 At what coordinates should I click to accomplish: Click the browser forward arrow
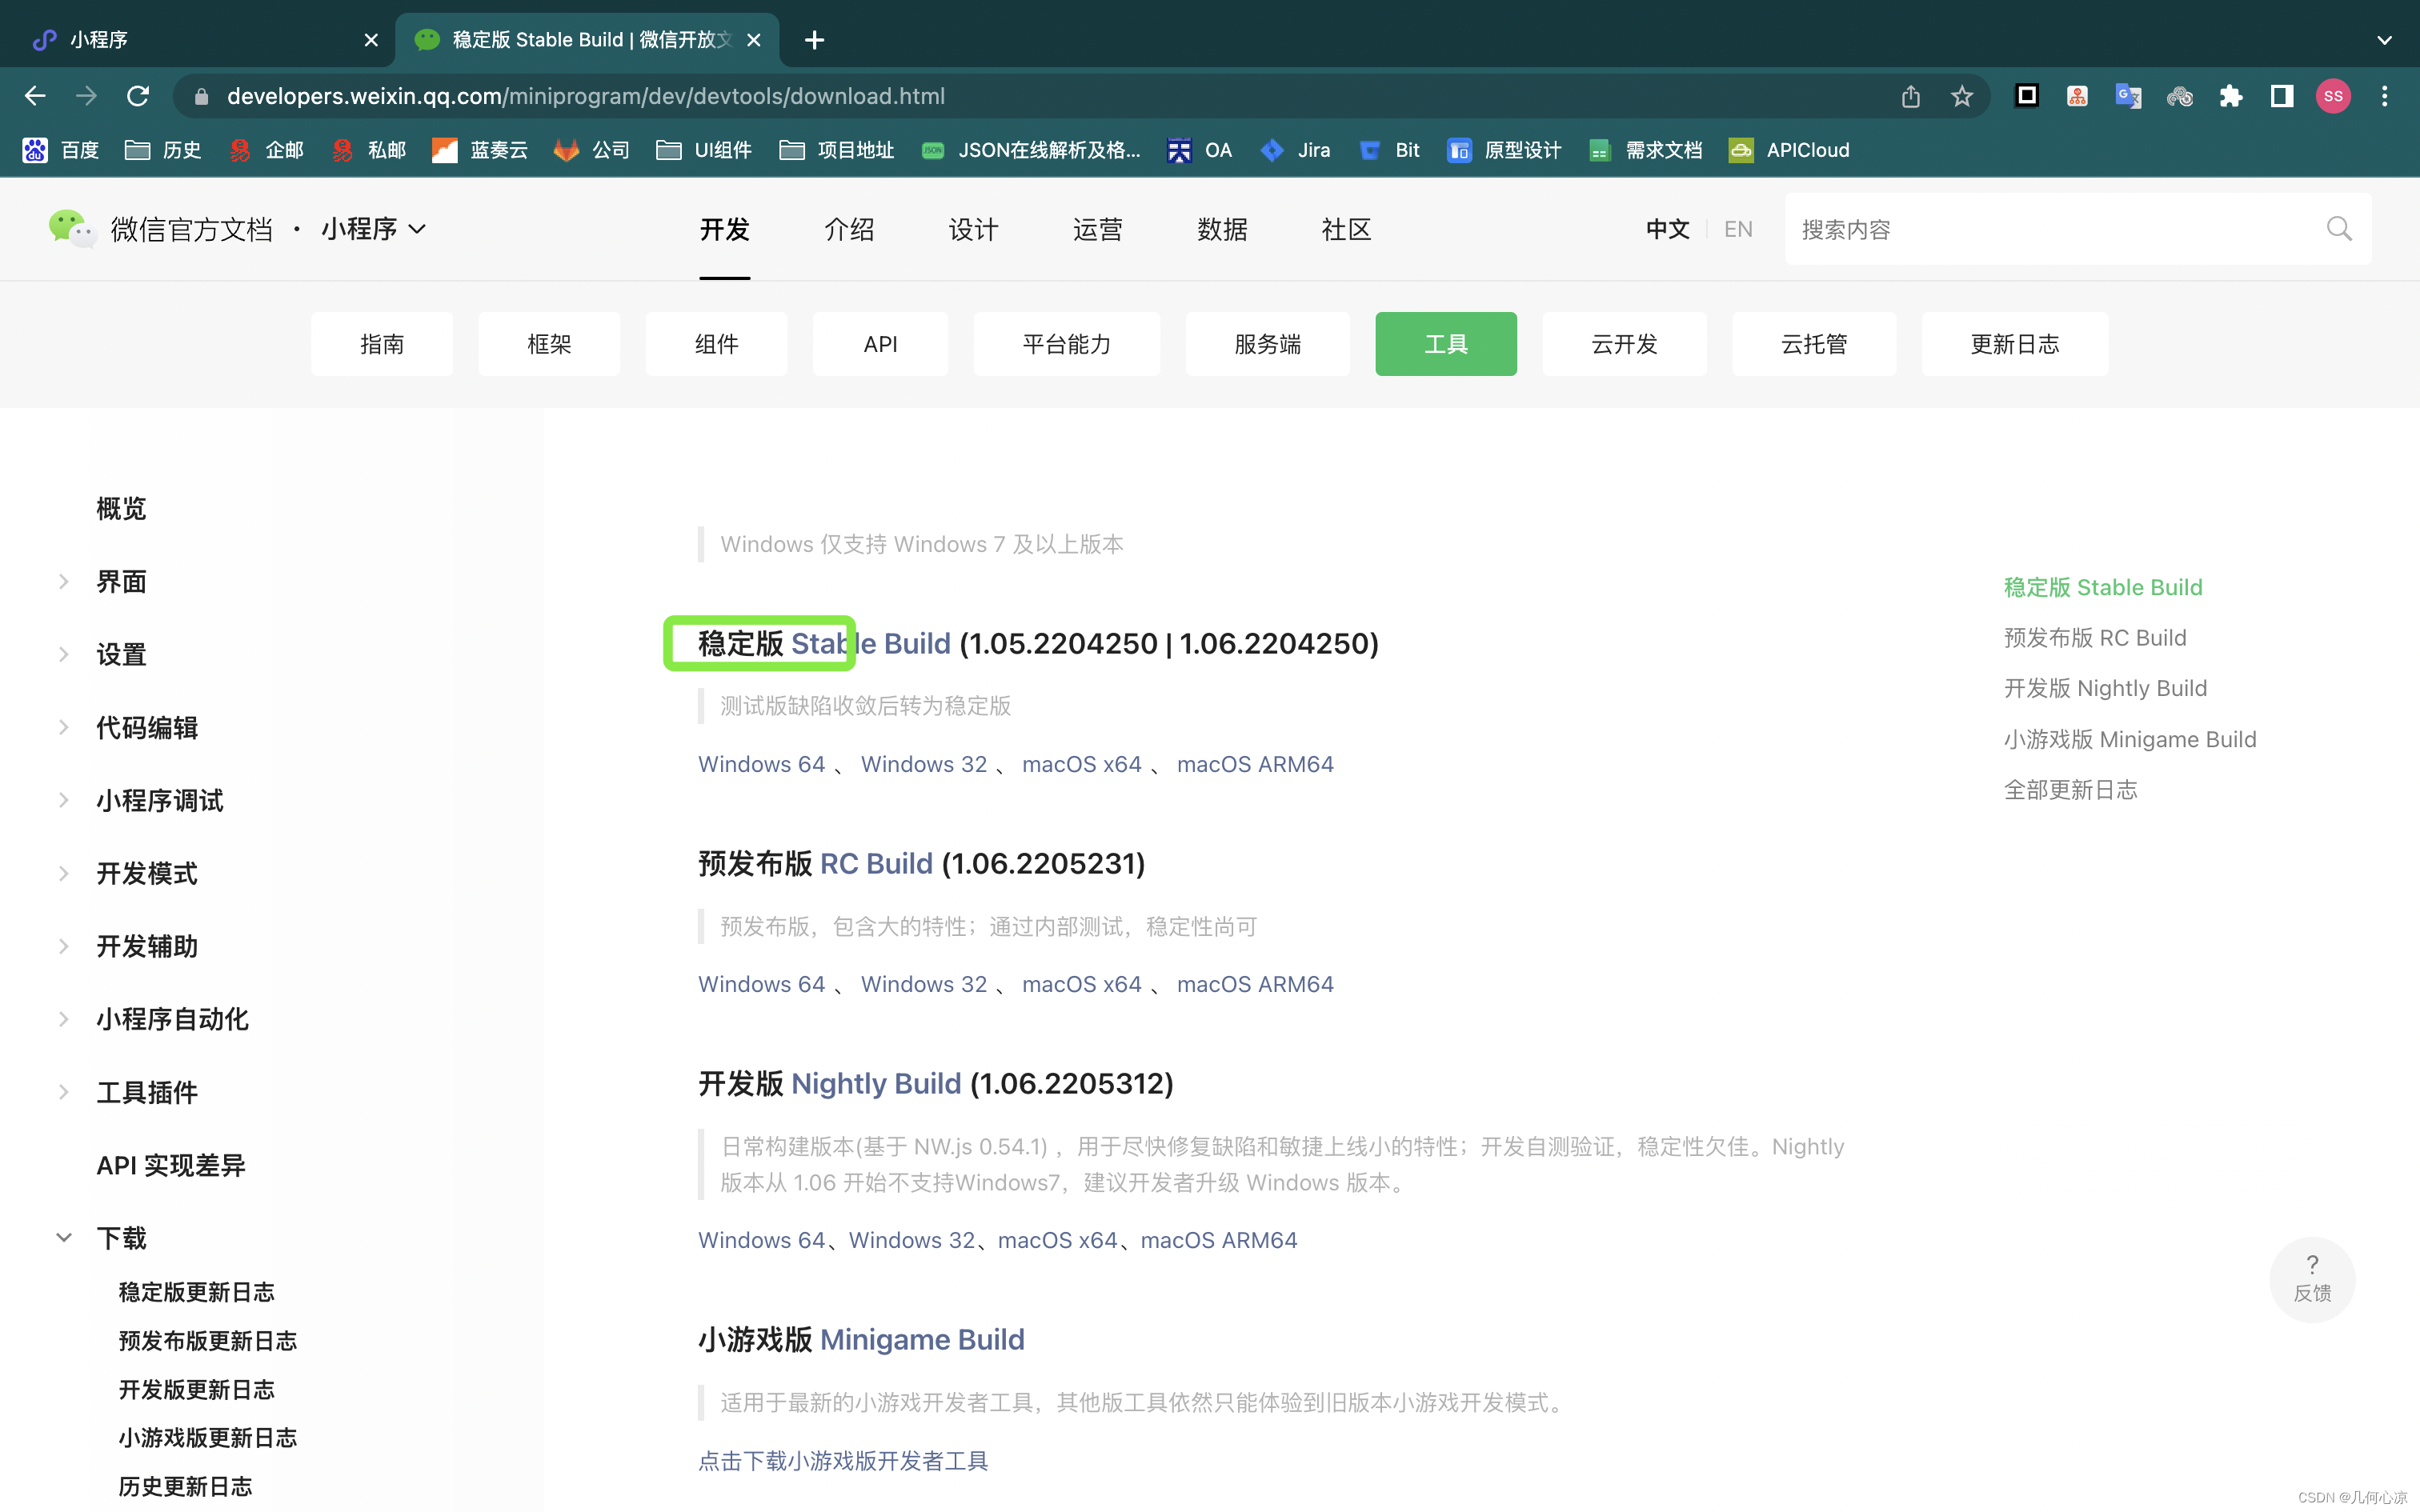[x=87, y=96]
